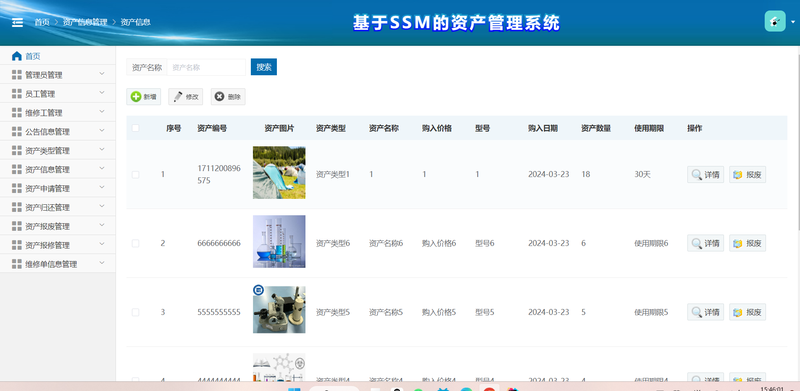Click the 资产名称 column header

coord(384,129)
